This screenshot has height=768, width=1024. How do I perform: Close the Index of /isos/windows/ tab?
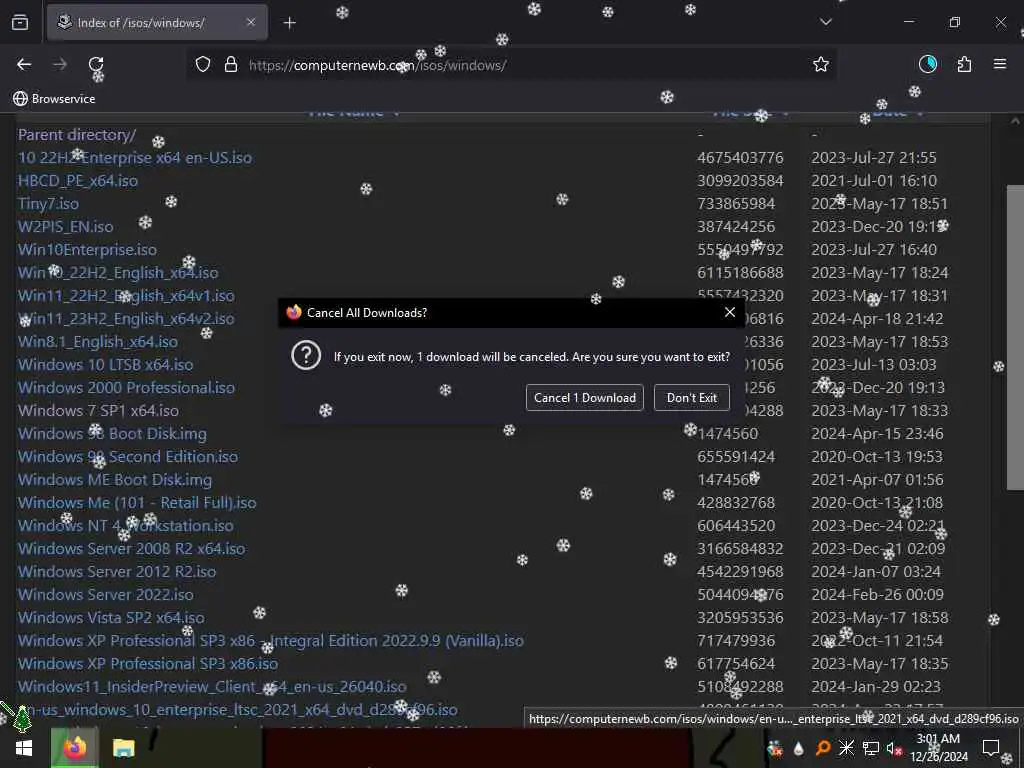pyautogui.click(x=251, y=22)
